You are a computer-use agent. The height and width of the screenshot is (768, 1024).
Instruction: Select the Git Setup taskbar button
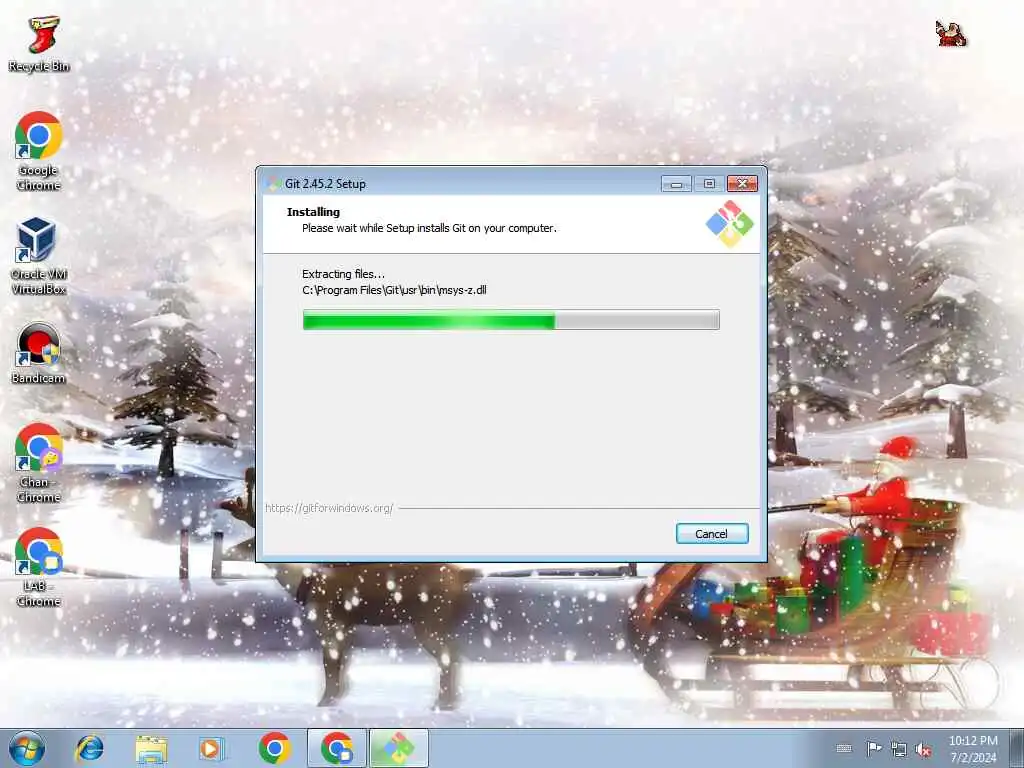[399, 748]
